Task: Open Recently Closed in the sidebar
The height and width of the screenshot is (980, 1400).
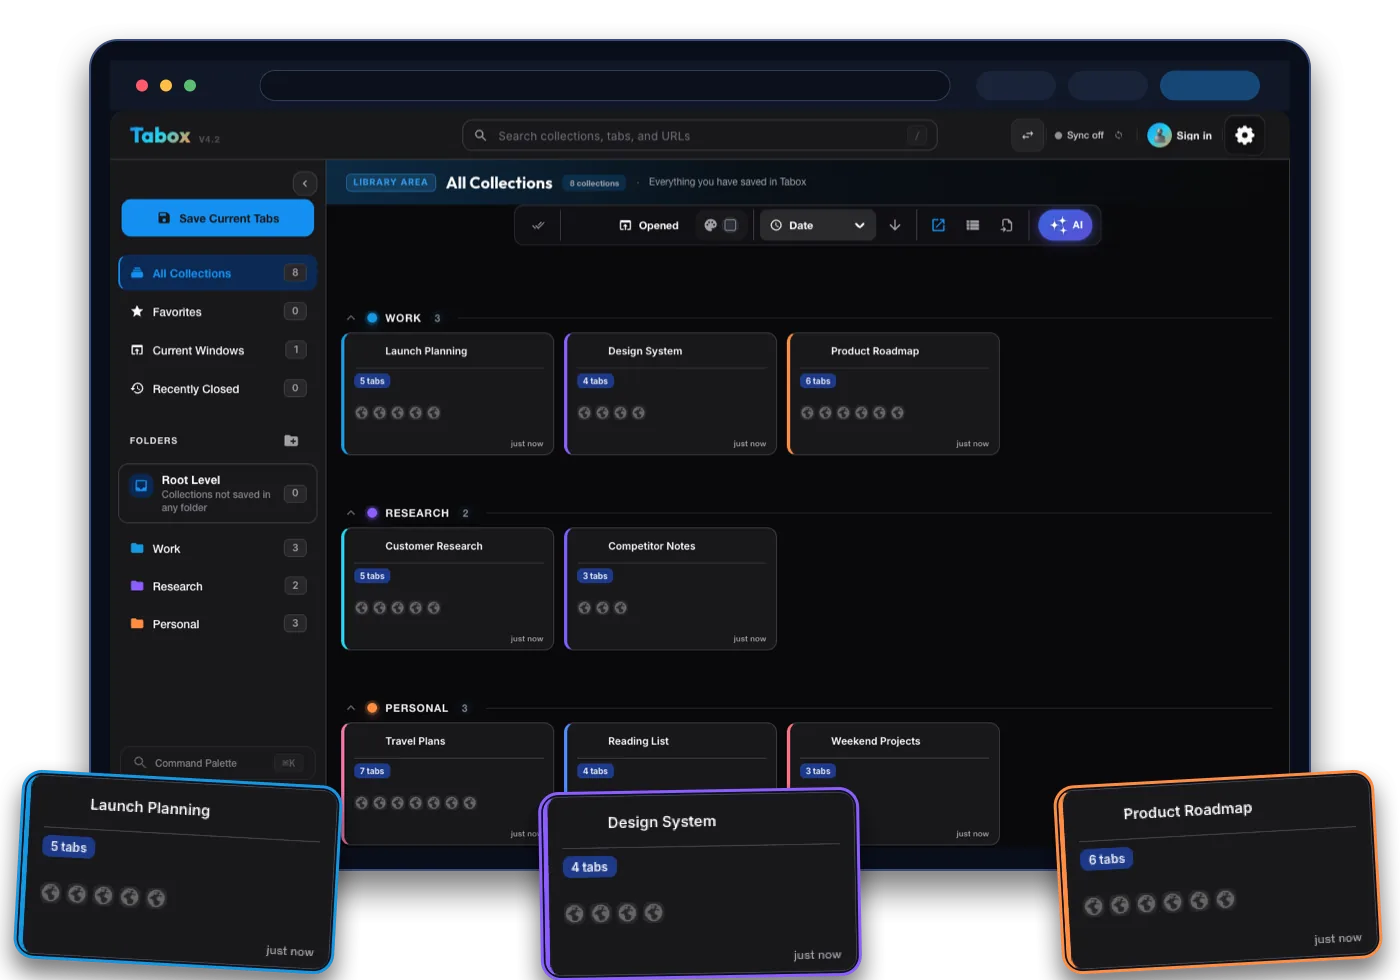Action: [x=218, y=389]
